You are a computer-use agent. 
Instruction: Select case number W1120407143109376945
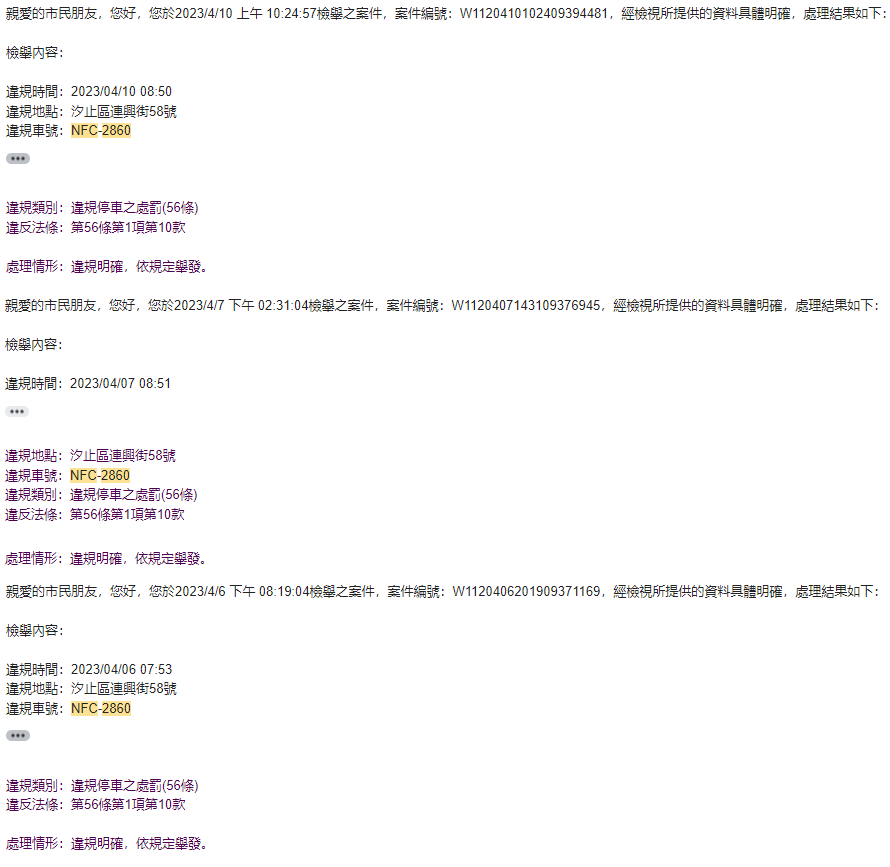coord(526,305)
